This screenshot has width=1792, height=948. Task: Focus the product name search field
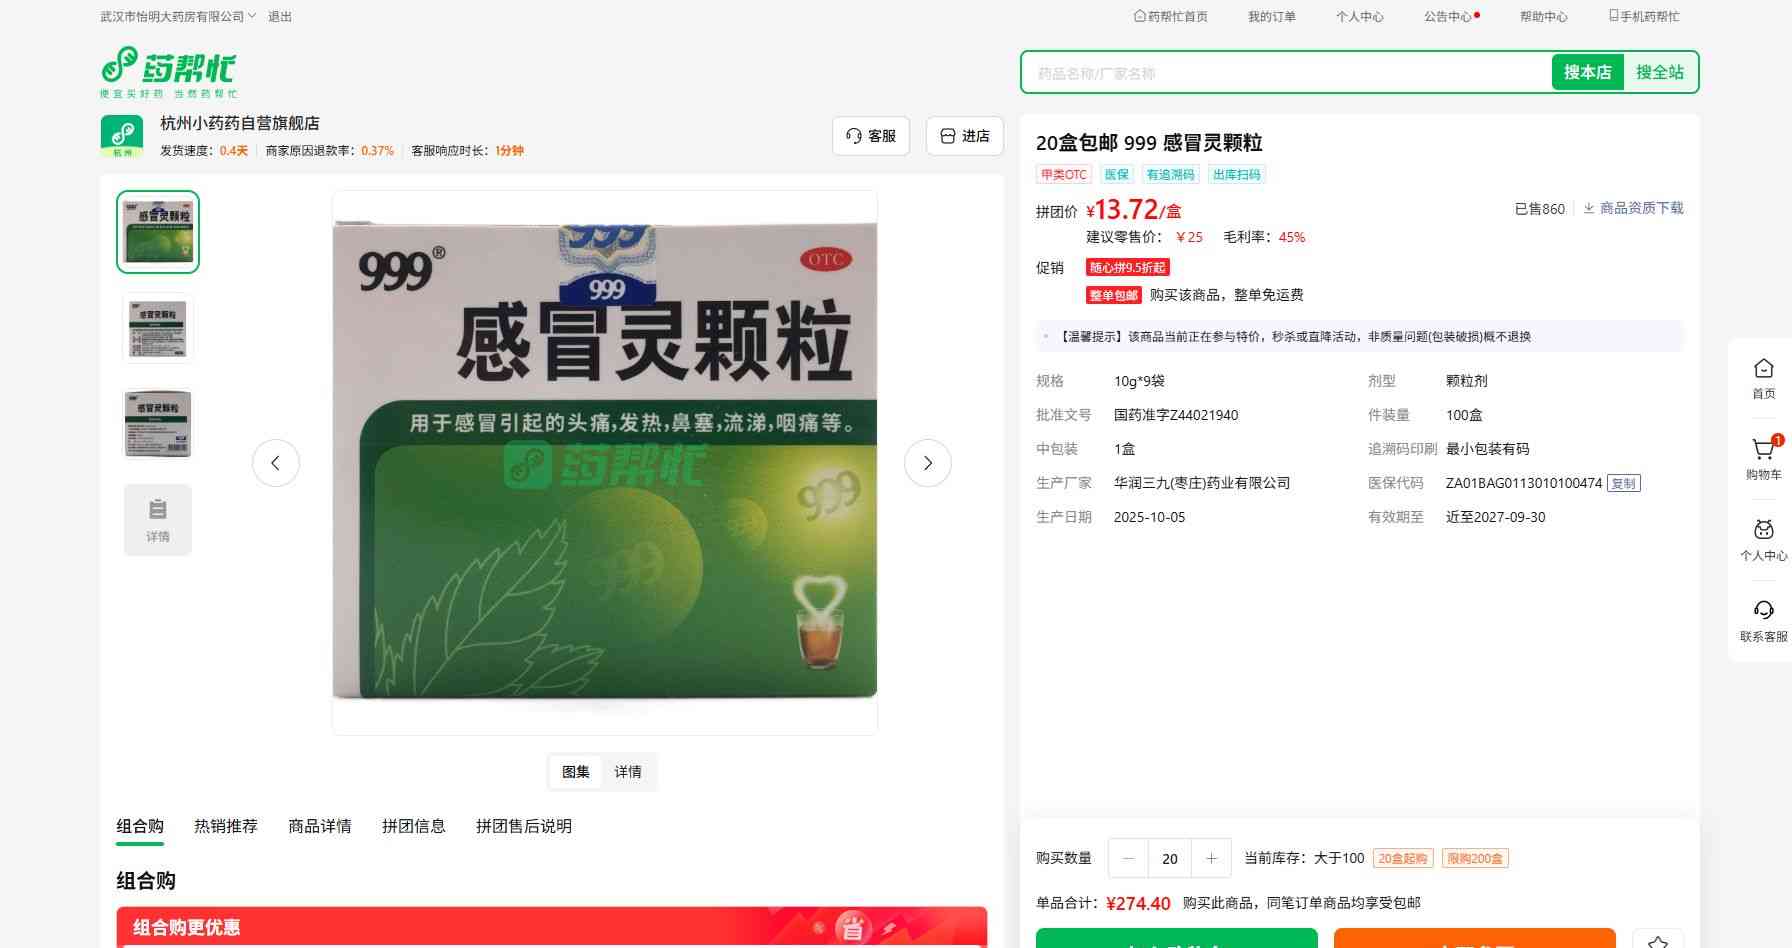(1285, 73)
